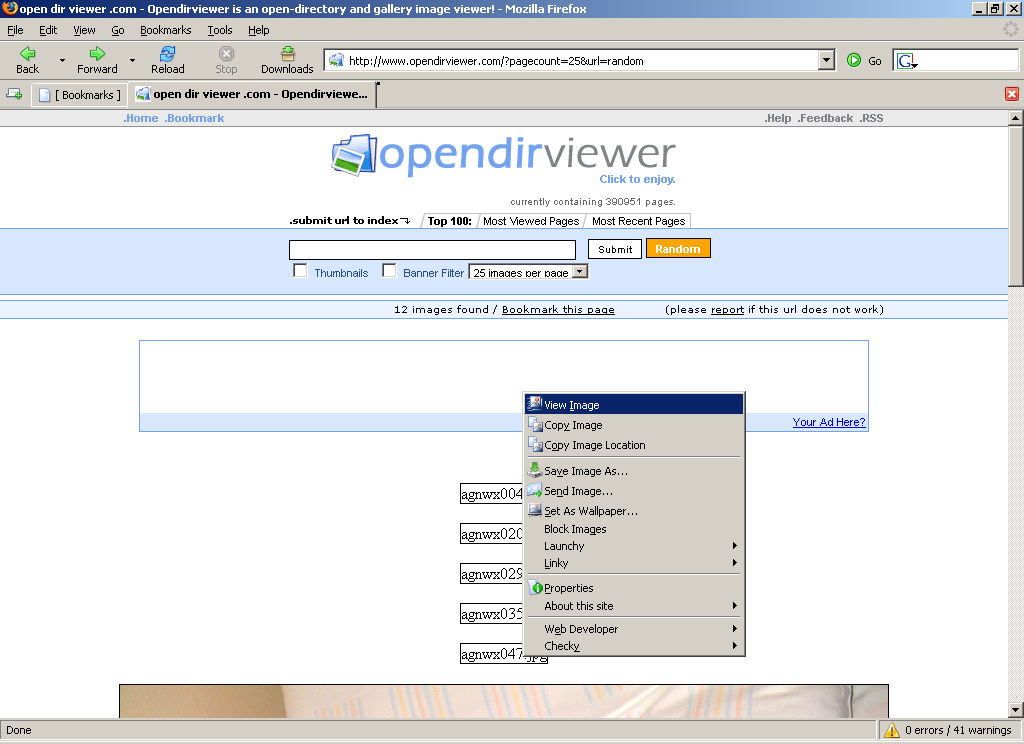1024x744 pixels.
Task: Click the warning icon in status bar
Action: [891, 731]
